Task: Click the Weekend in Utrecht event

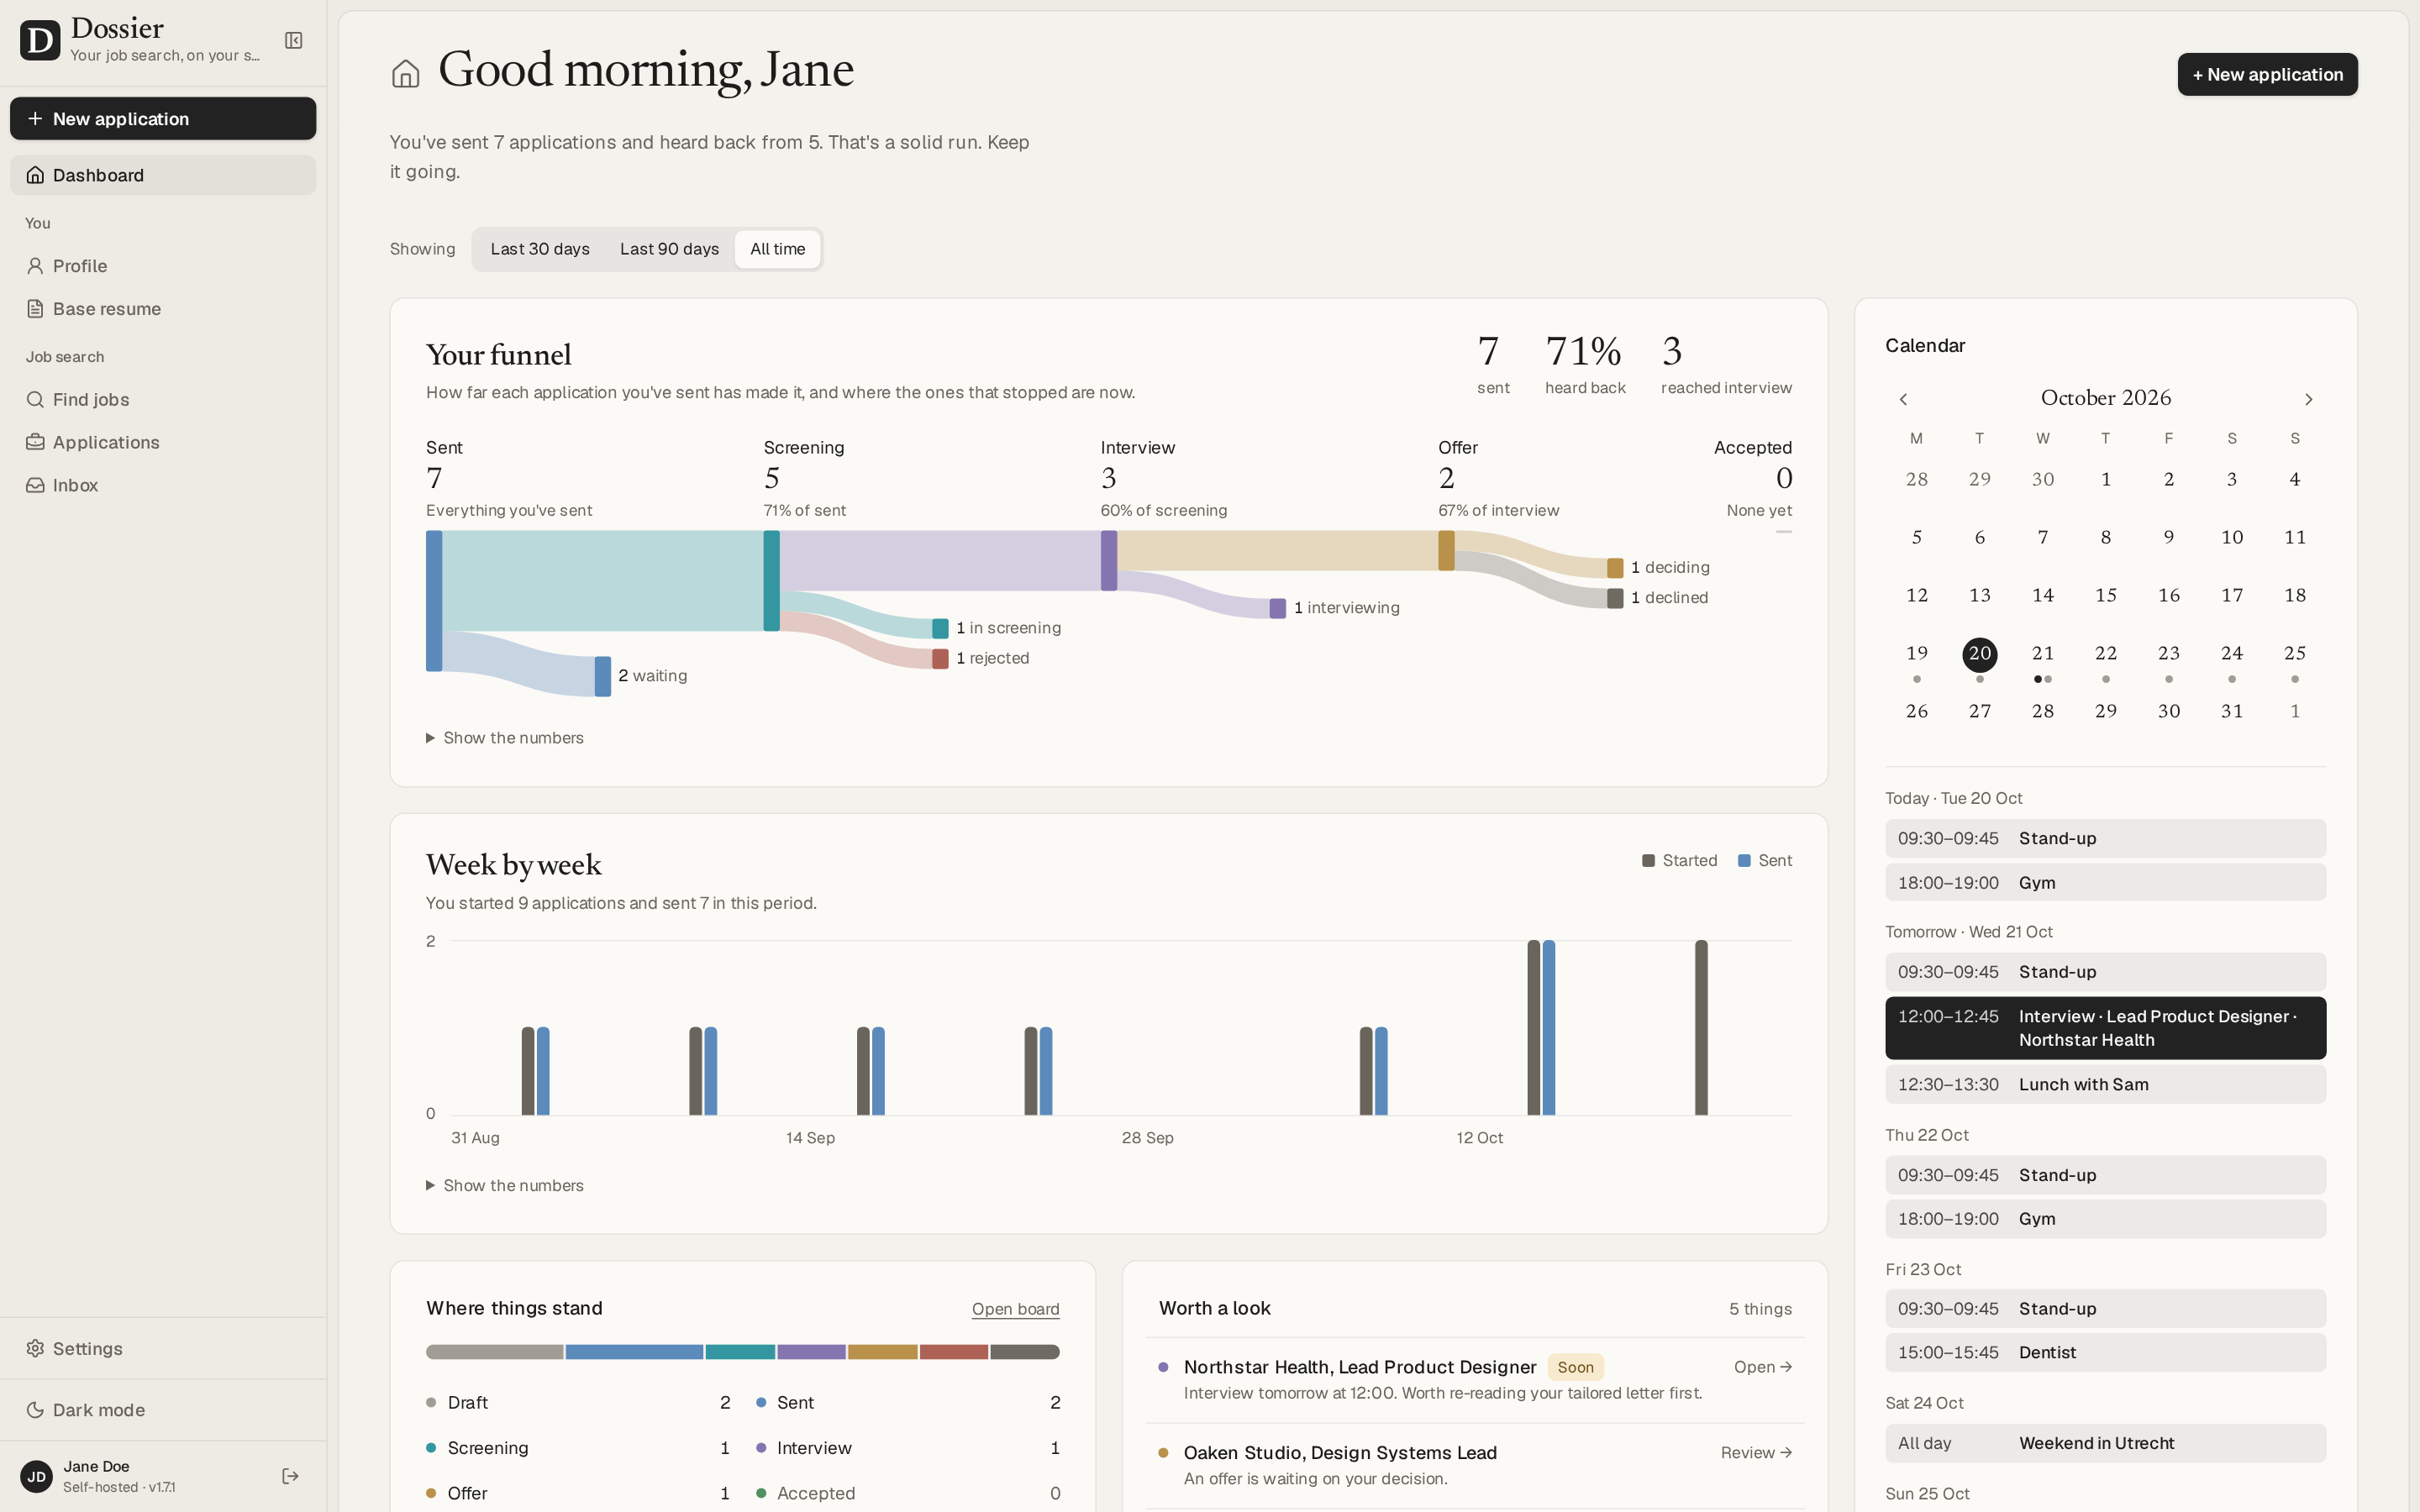Action: (2105, 1443)
